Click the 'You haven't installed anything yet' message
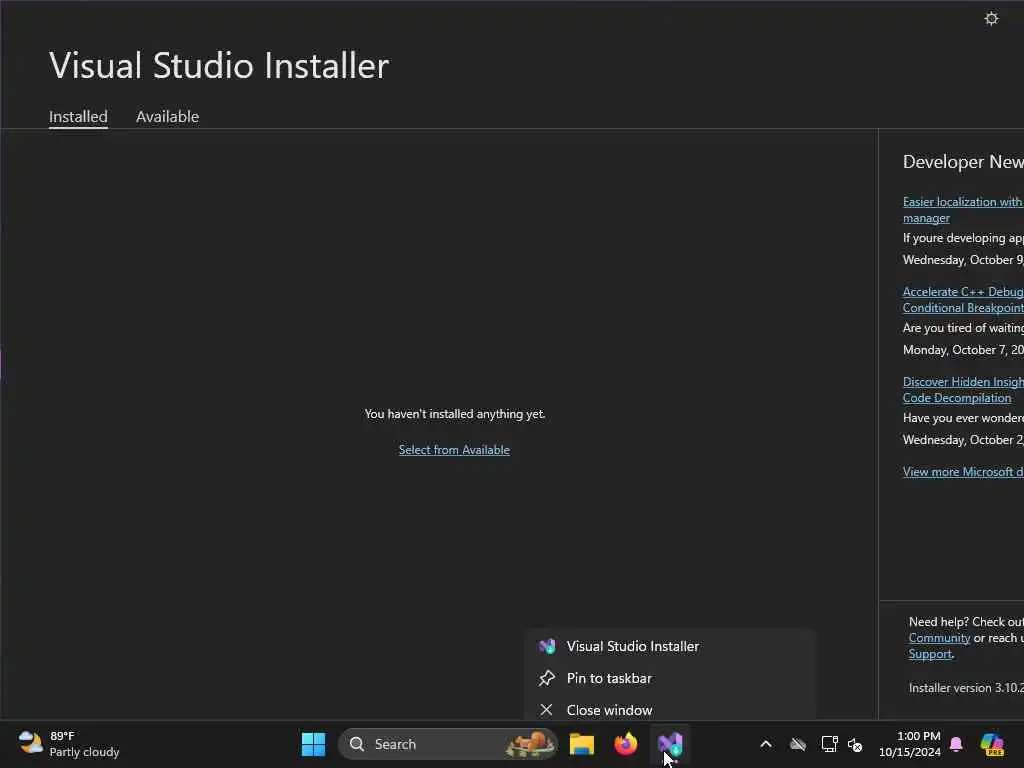The width and height of the screenshot is (1024, 768). [455, 414]
